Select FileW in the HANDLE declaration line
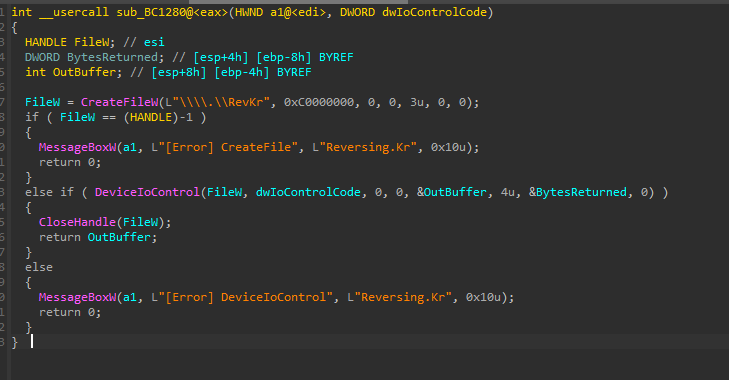The image size is (729, 380). click(92, 42)
